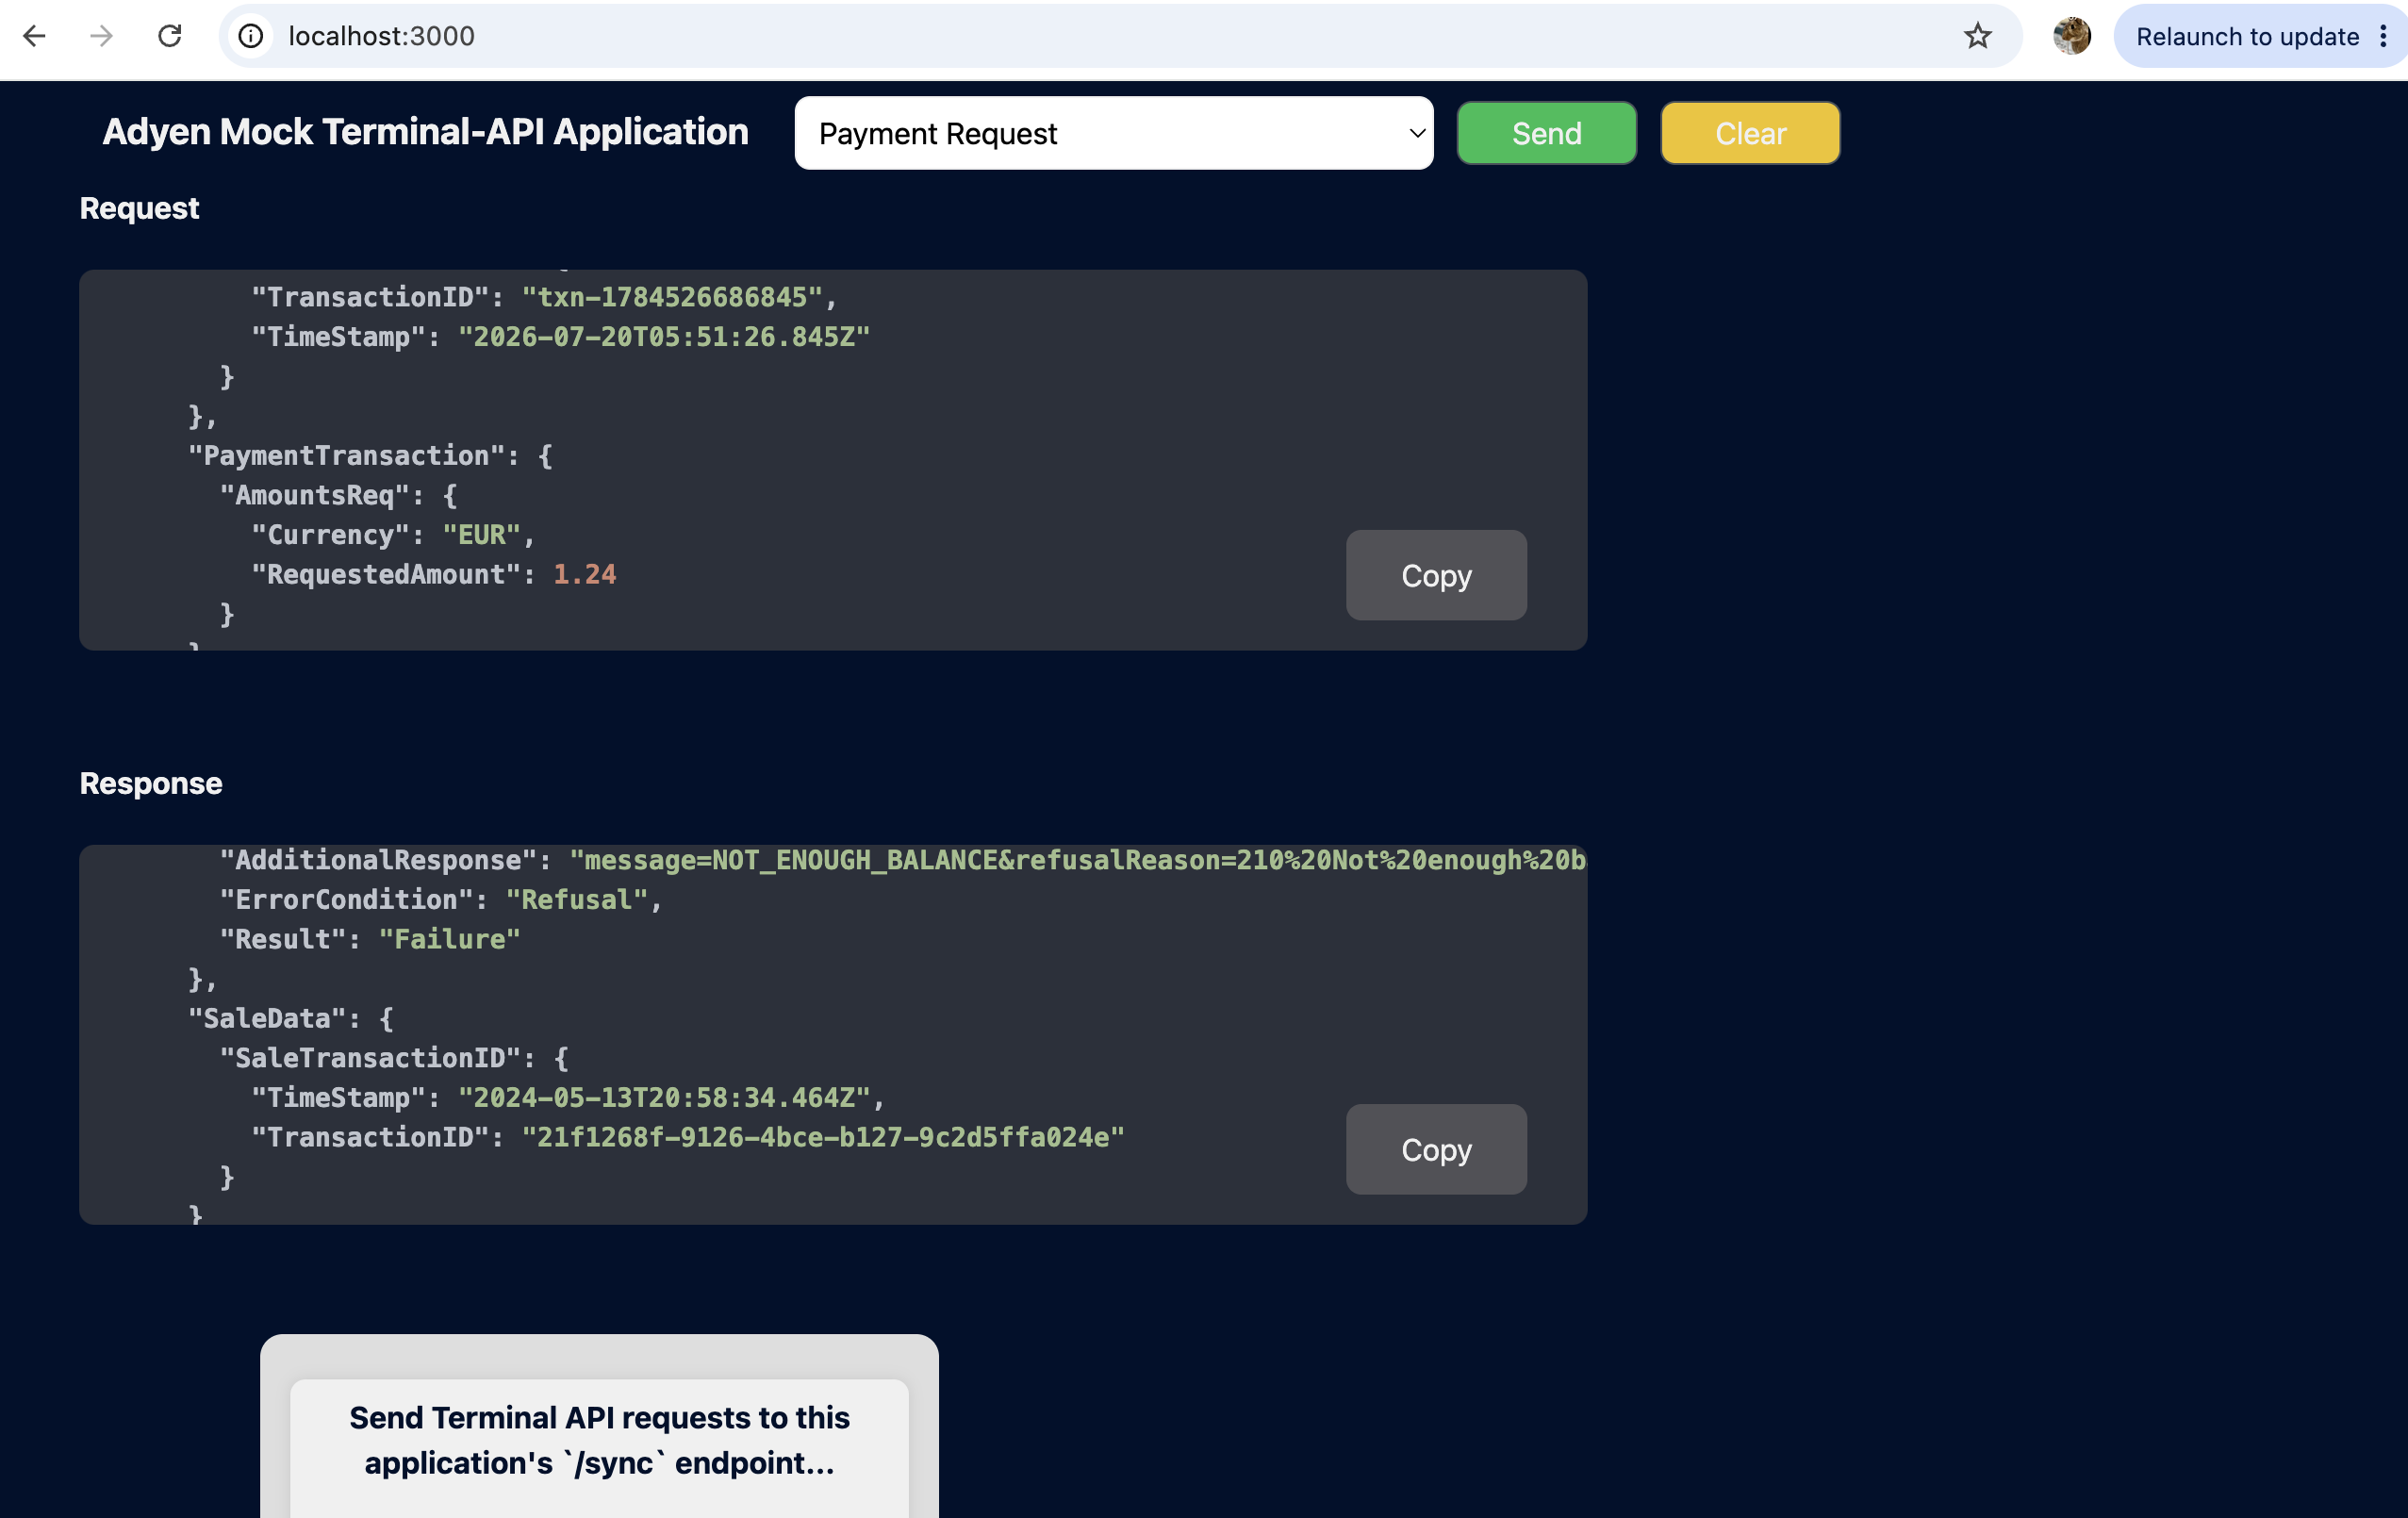Select the request TimeStamp 2026-07-20T05:51:26.845Z
The height and width of the screenshot is (1518, 2408).
point(664,337)
